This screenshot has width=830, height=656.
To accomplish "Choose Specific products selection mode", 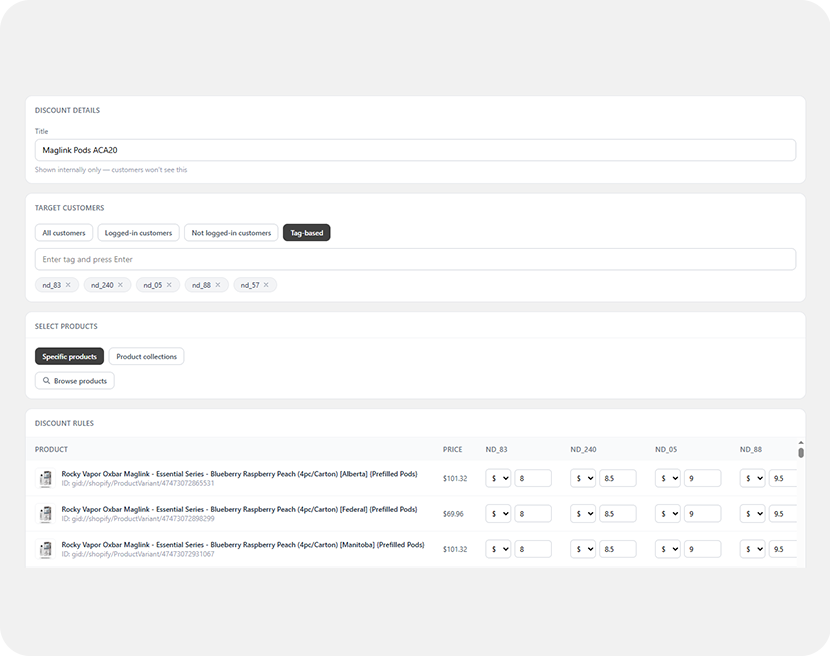I will click(x=69, y=356).
